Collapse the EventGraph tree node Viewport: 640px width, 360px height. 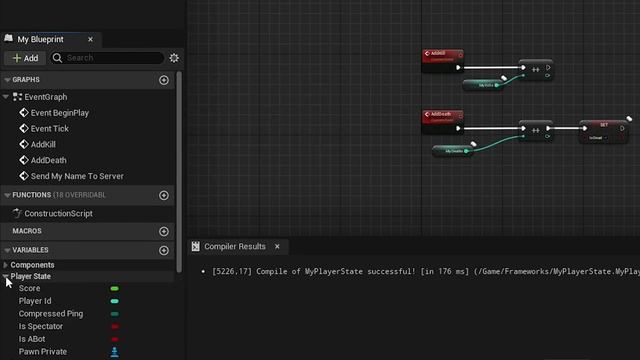tap(6, 97)
